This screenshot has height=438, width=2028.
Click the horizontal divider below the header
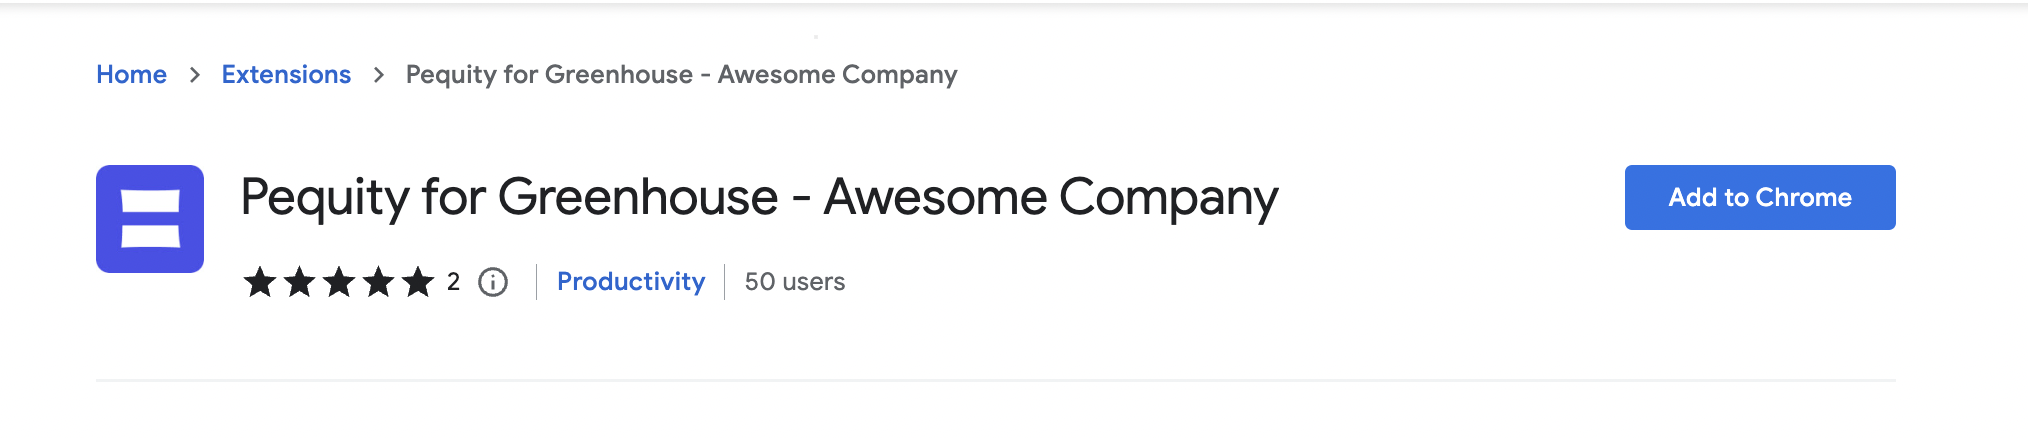pos(996,380)
